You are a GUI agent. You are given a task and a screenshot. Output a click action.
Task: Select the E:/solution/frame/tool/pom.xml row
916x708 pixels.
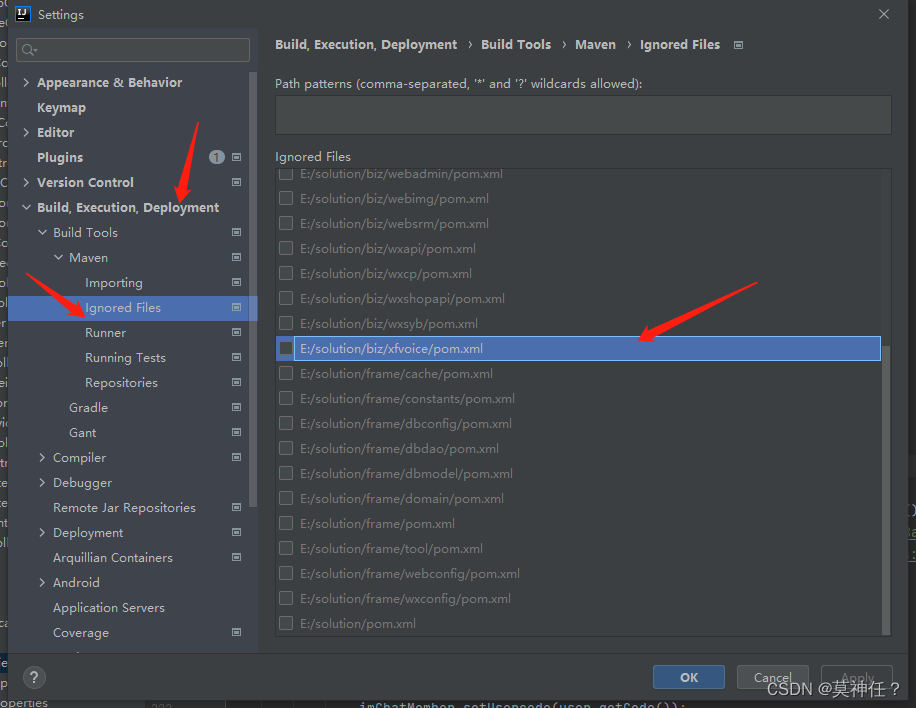click(578, 549)
